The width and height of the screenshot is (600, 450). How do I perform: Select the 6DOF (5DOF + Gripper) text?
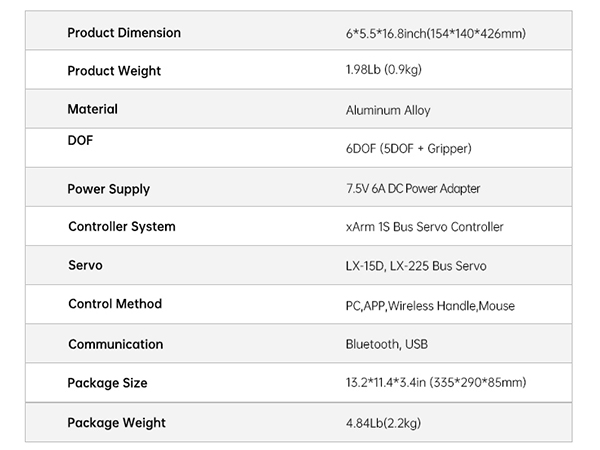click(408, 149)
